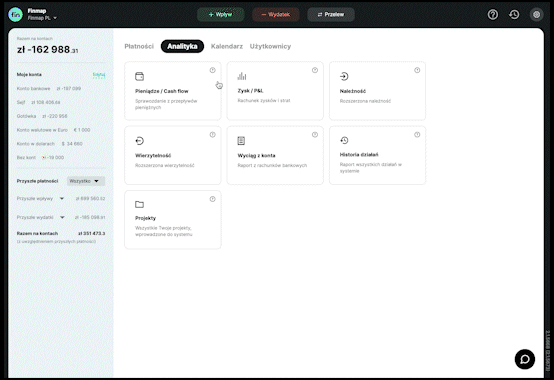Click the Pieniądze / Cash flow title
This screenshot has height=380, width=554.
[161, 91]
